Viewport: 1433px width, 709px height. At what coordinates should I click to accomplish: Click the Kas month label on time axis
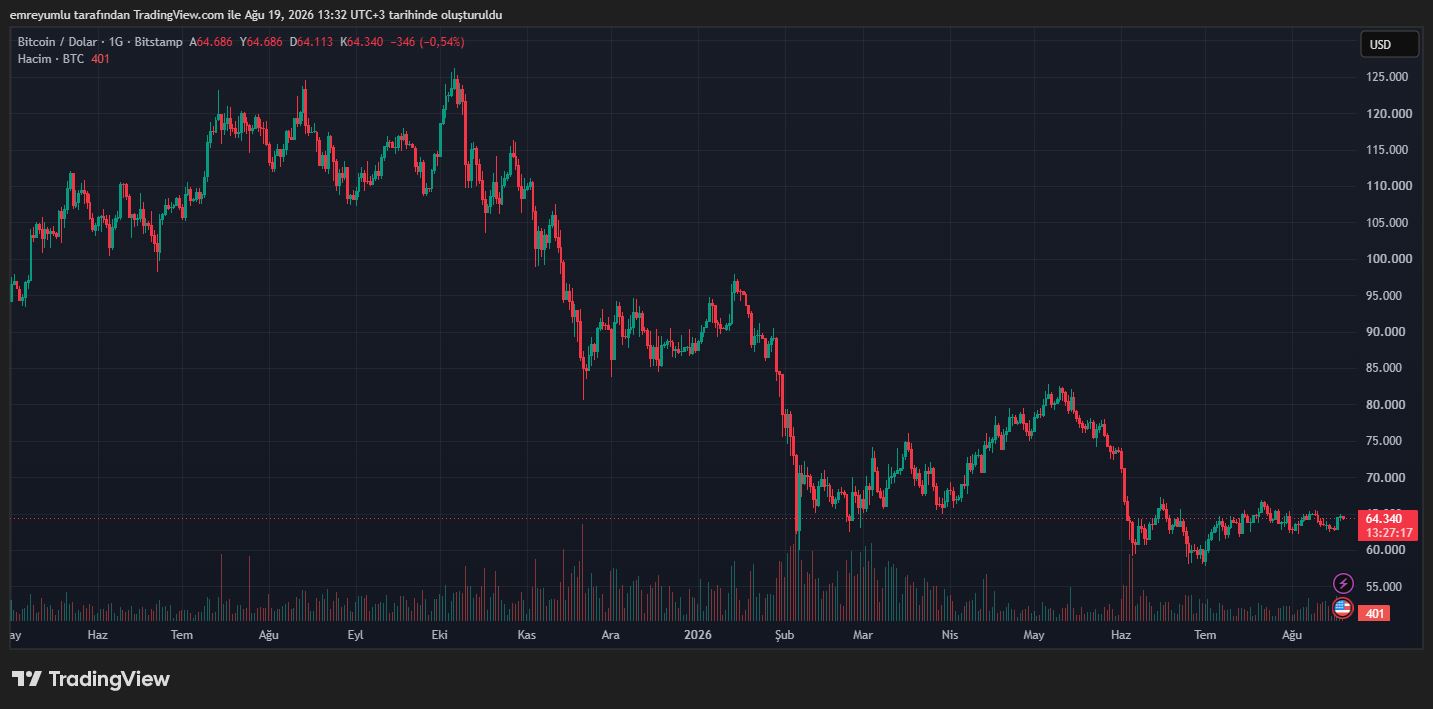click(527, 635)
